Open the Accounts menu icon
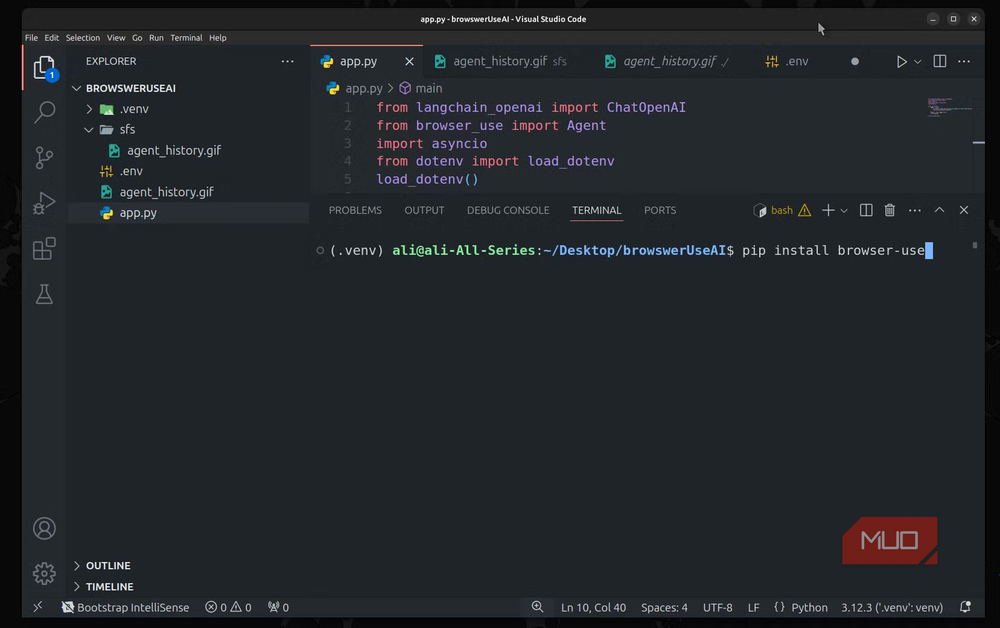Screen dimensions: 1000x628 (44, 529)
